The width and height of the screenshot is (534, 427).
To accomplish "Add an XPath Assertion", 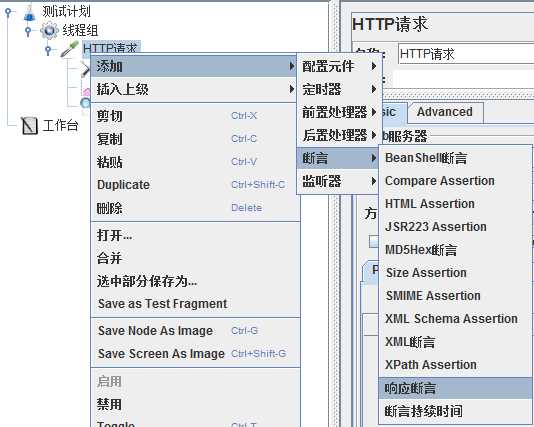I will click(455, 365).
